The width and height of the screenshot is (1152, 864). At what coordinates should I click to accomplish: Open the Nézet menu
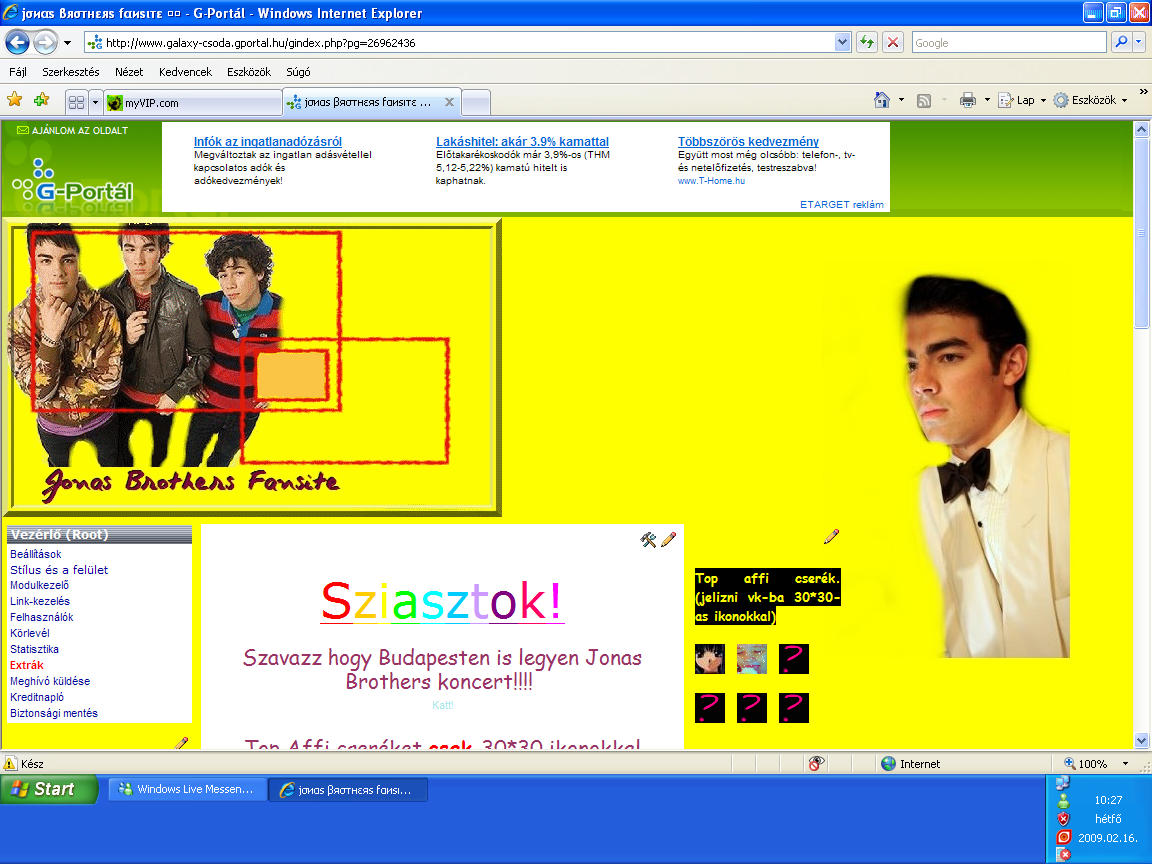pyautogui.click(x=129, y=72)
